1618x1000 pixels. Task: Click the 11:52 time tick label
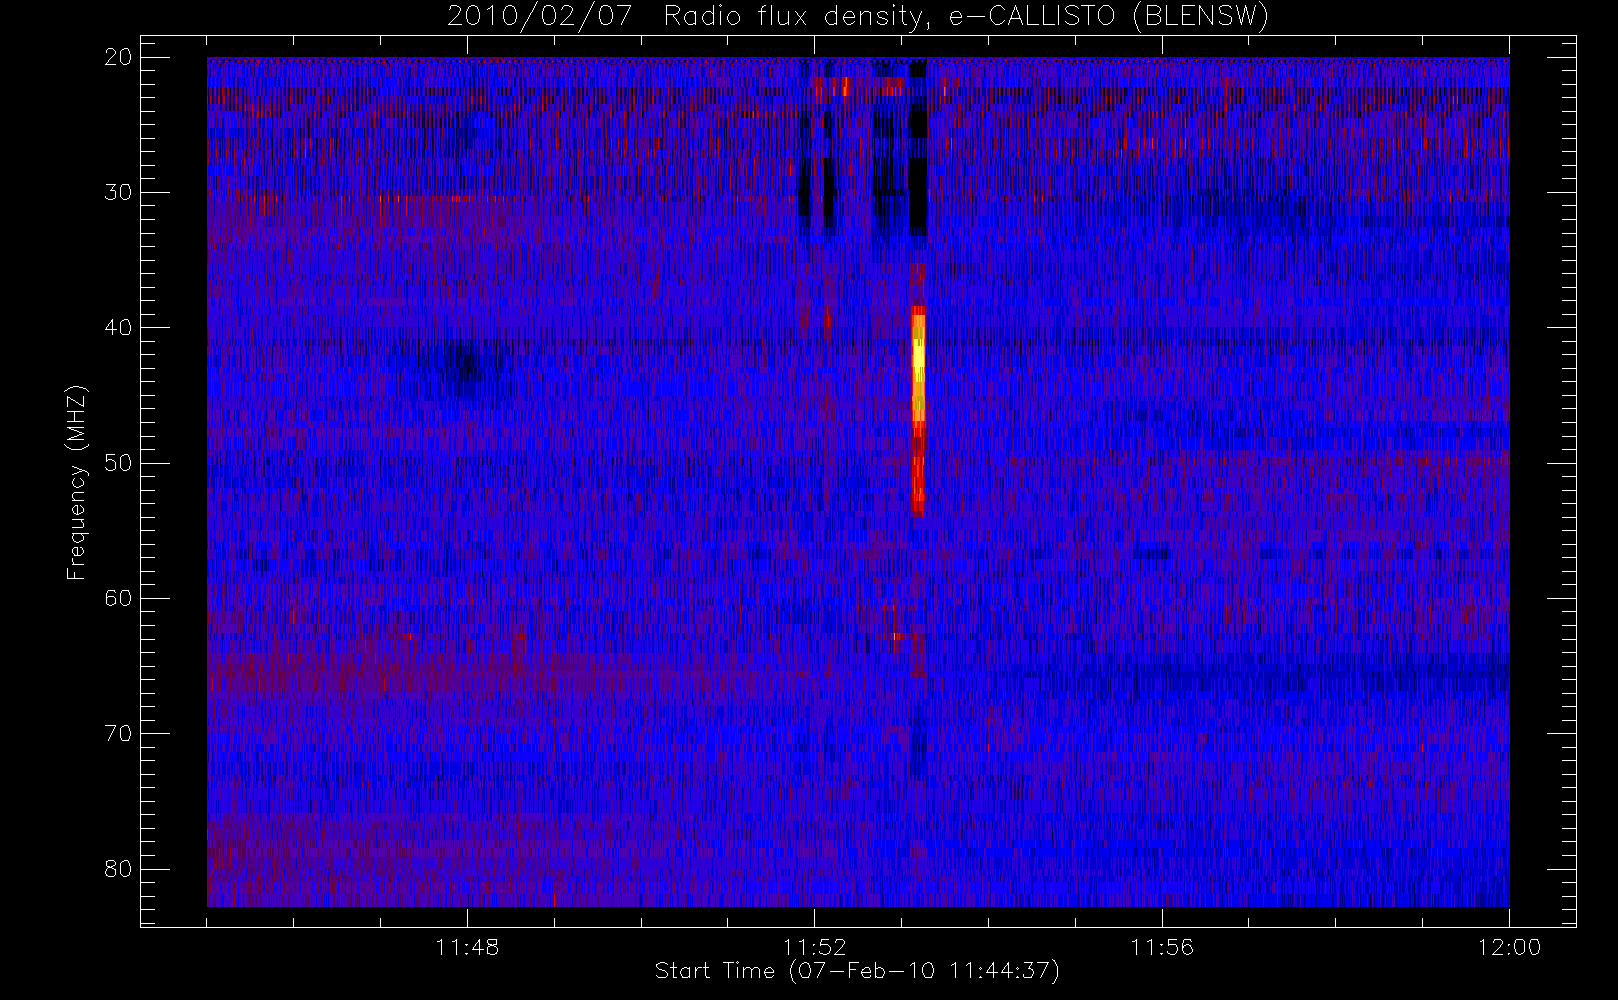814,947
